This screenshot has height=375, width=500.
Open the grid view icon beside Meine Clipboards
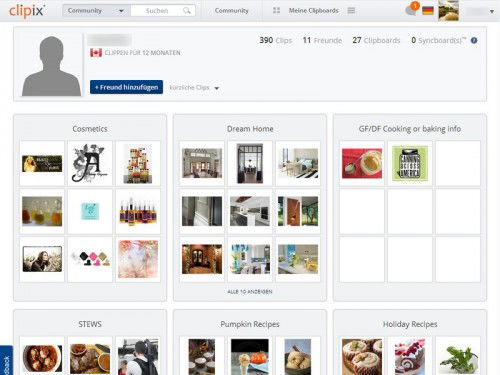[x=276, y=11]
